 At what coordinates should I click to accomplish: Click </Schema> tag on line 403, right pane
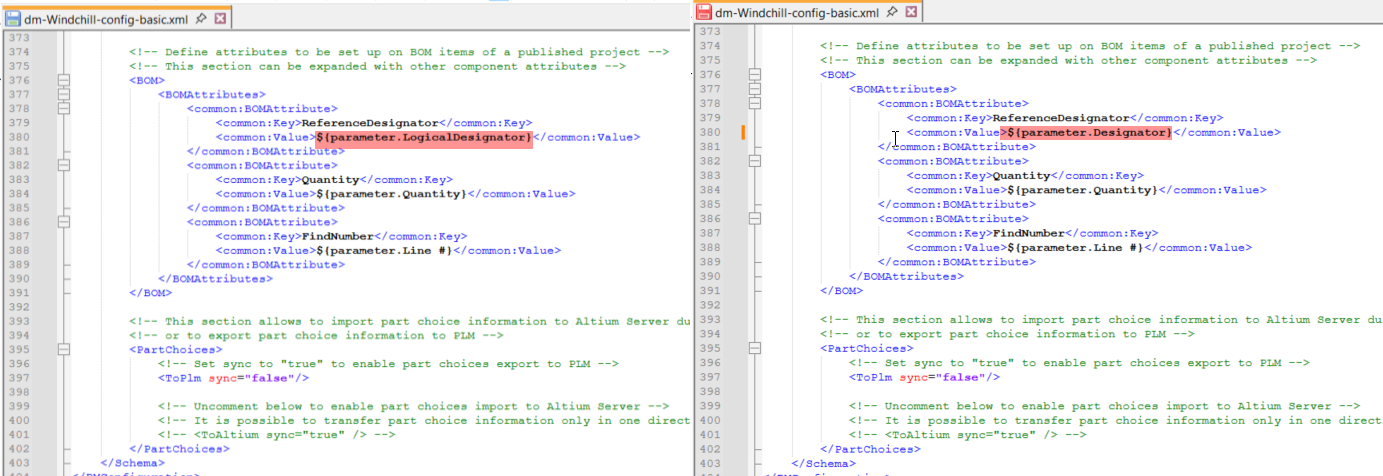tap(823, 463)
